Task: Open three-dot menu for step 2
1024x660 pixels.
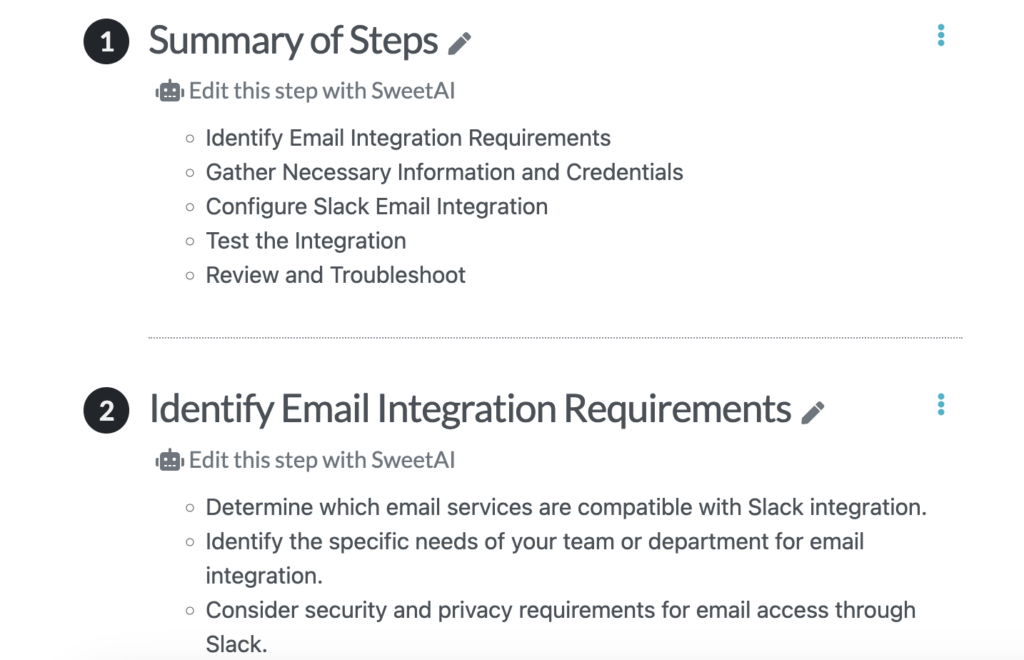Action: tap(940, 405)
